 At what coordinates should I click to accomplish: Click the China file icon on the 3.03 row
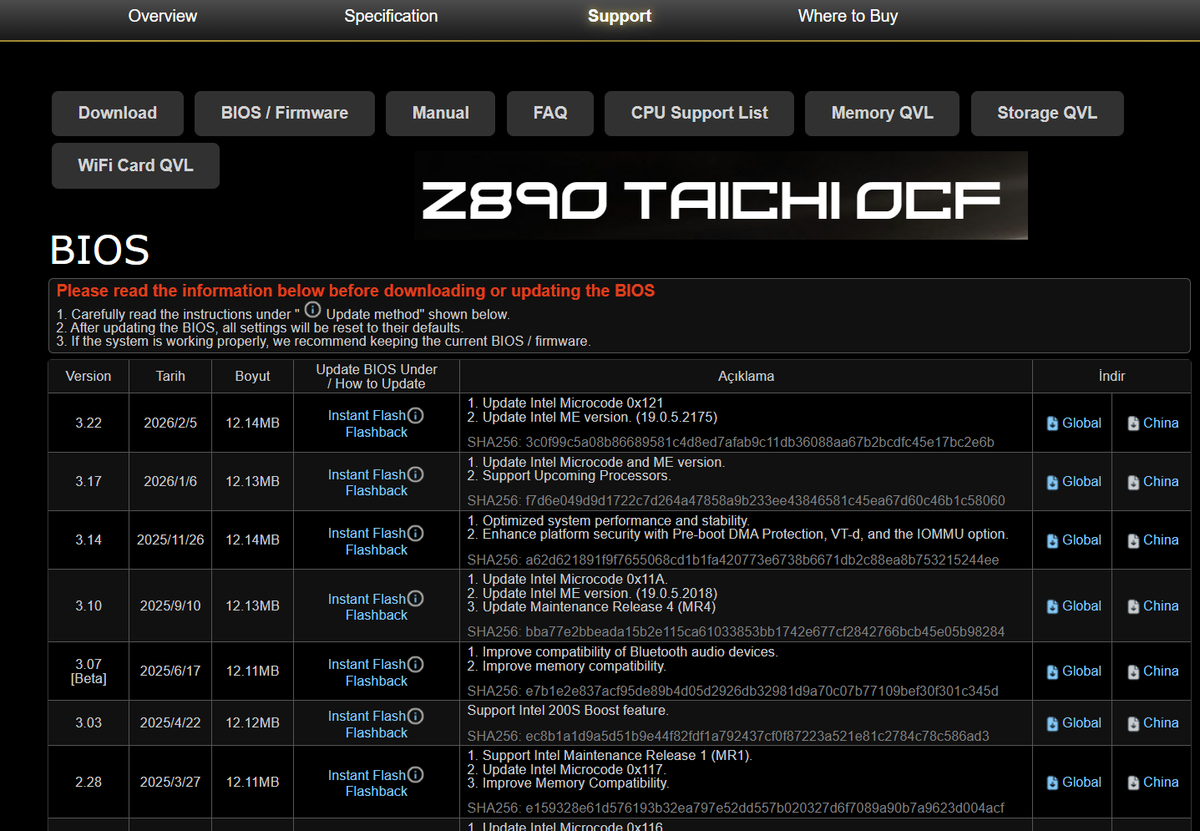tap(1133, 722)
